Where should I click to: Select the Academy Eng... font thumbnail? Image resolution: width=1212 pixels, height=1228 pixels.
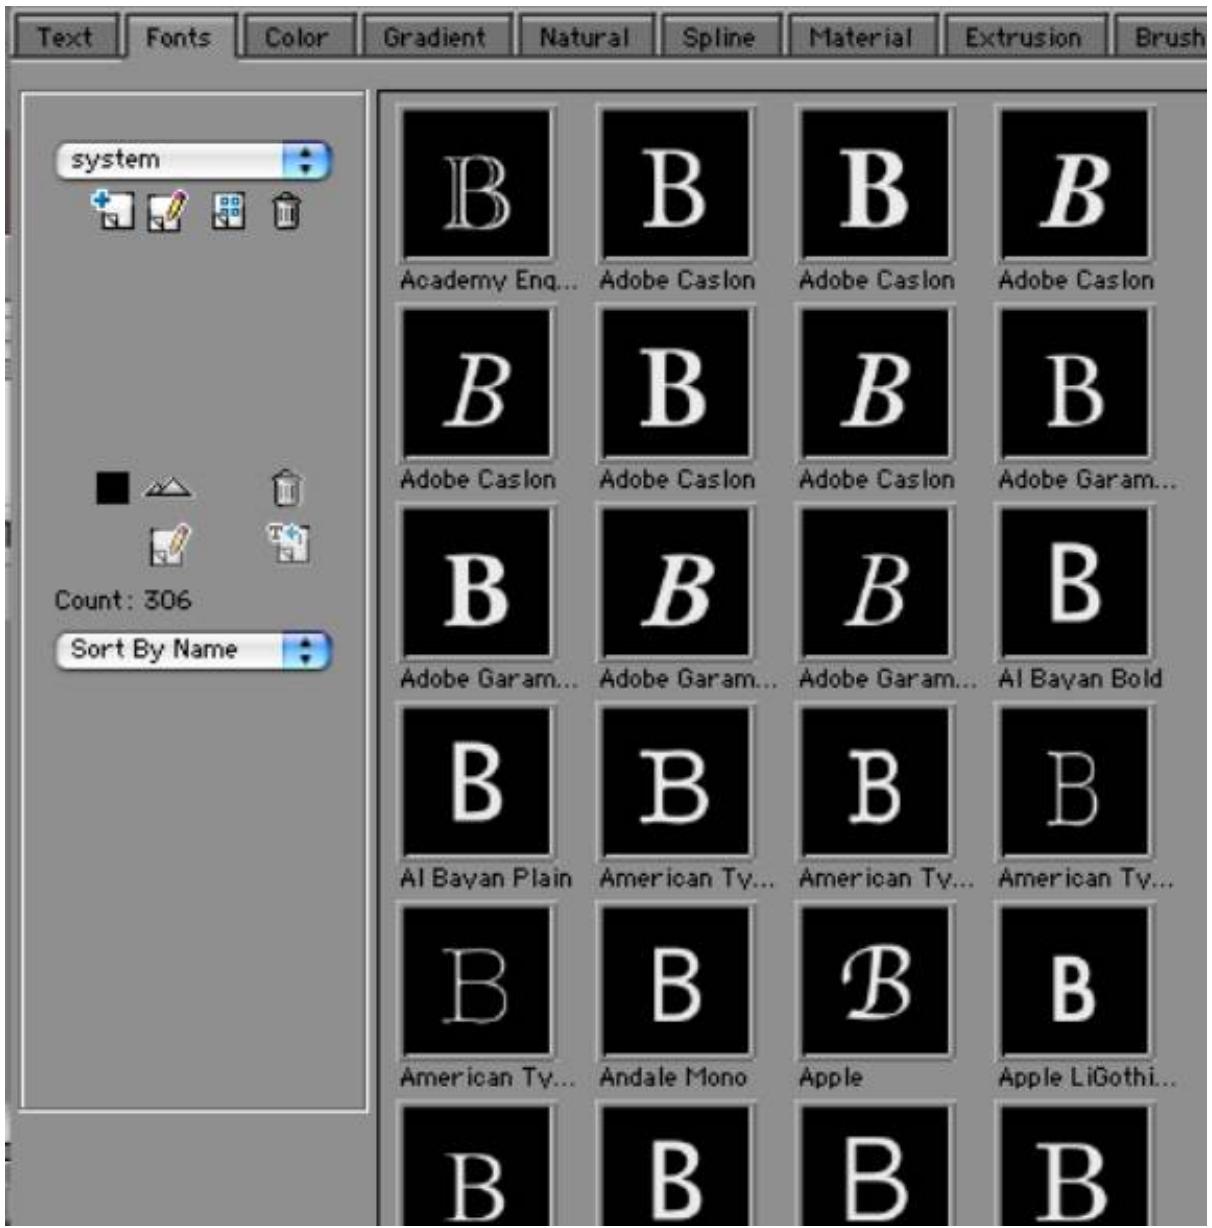pyautogui.click(x=477, y=185)
